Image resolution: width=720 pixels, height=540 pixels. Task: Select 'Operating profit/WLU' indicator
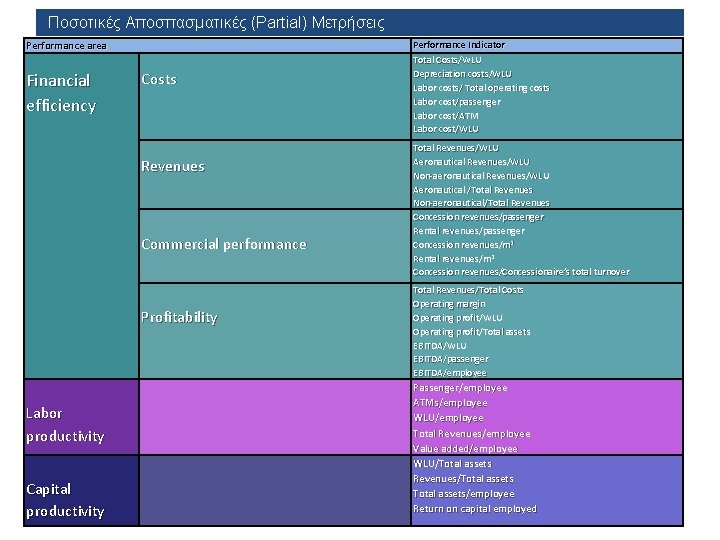click(x=457, y=318)
